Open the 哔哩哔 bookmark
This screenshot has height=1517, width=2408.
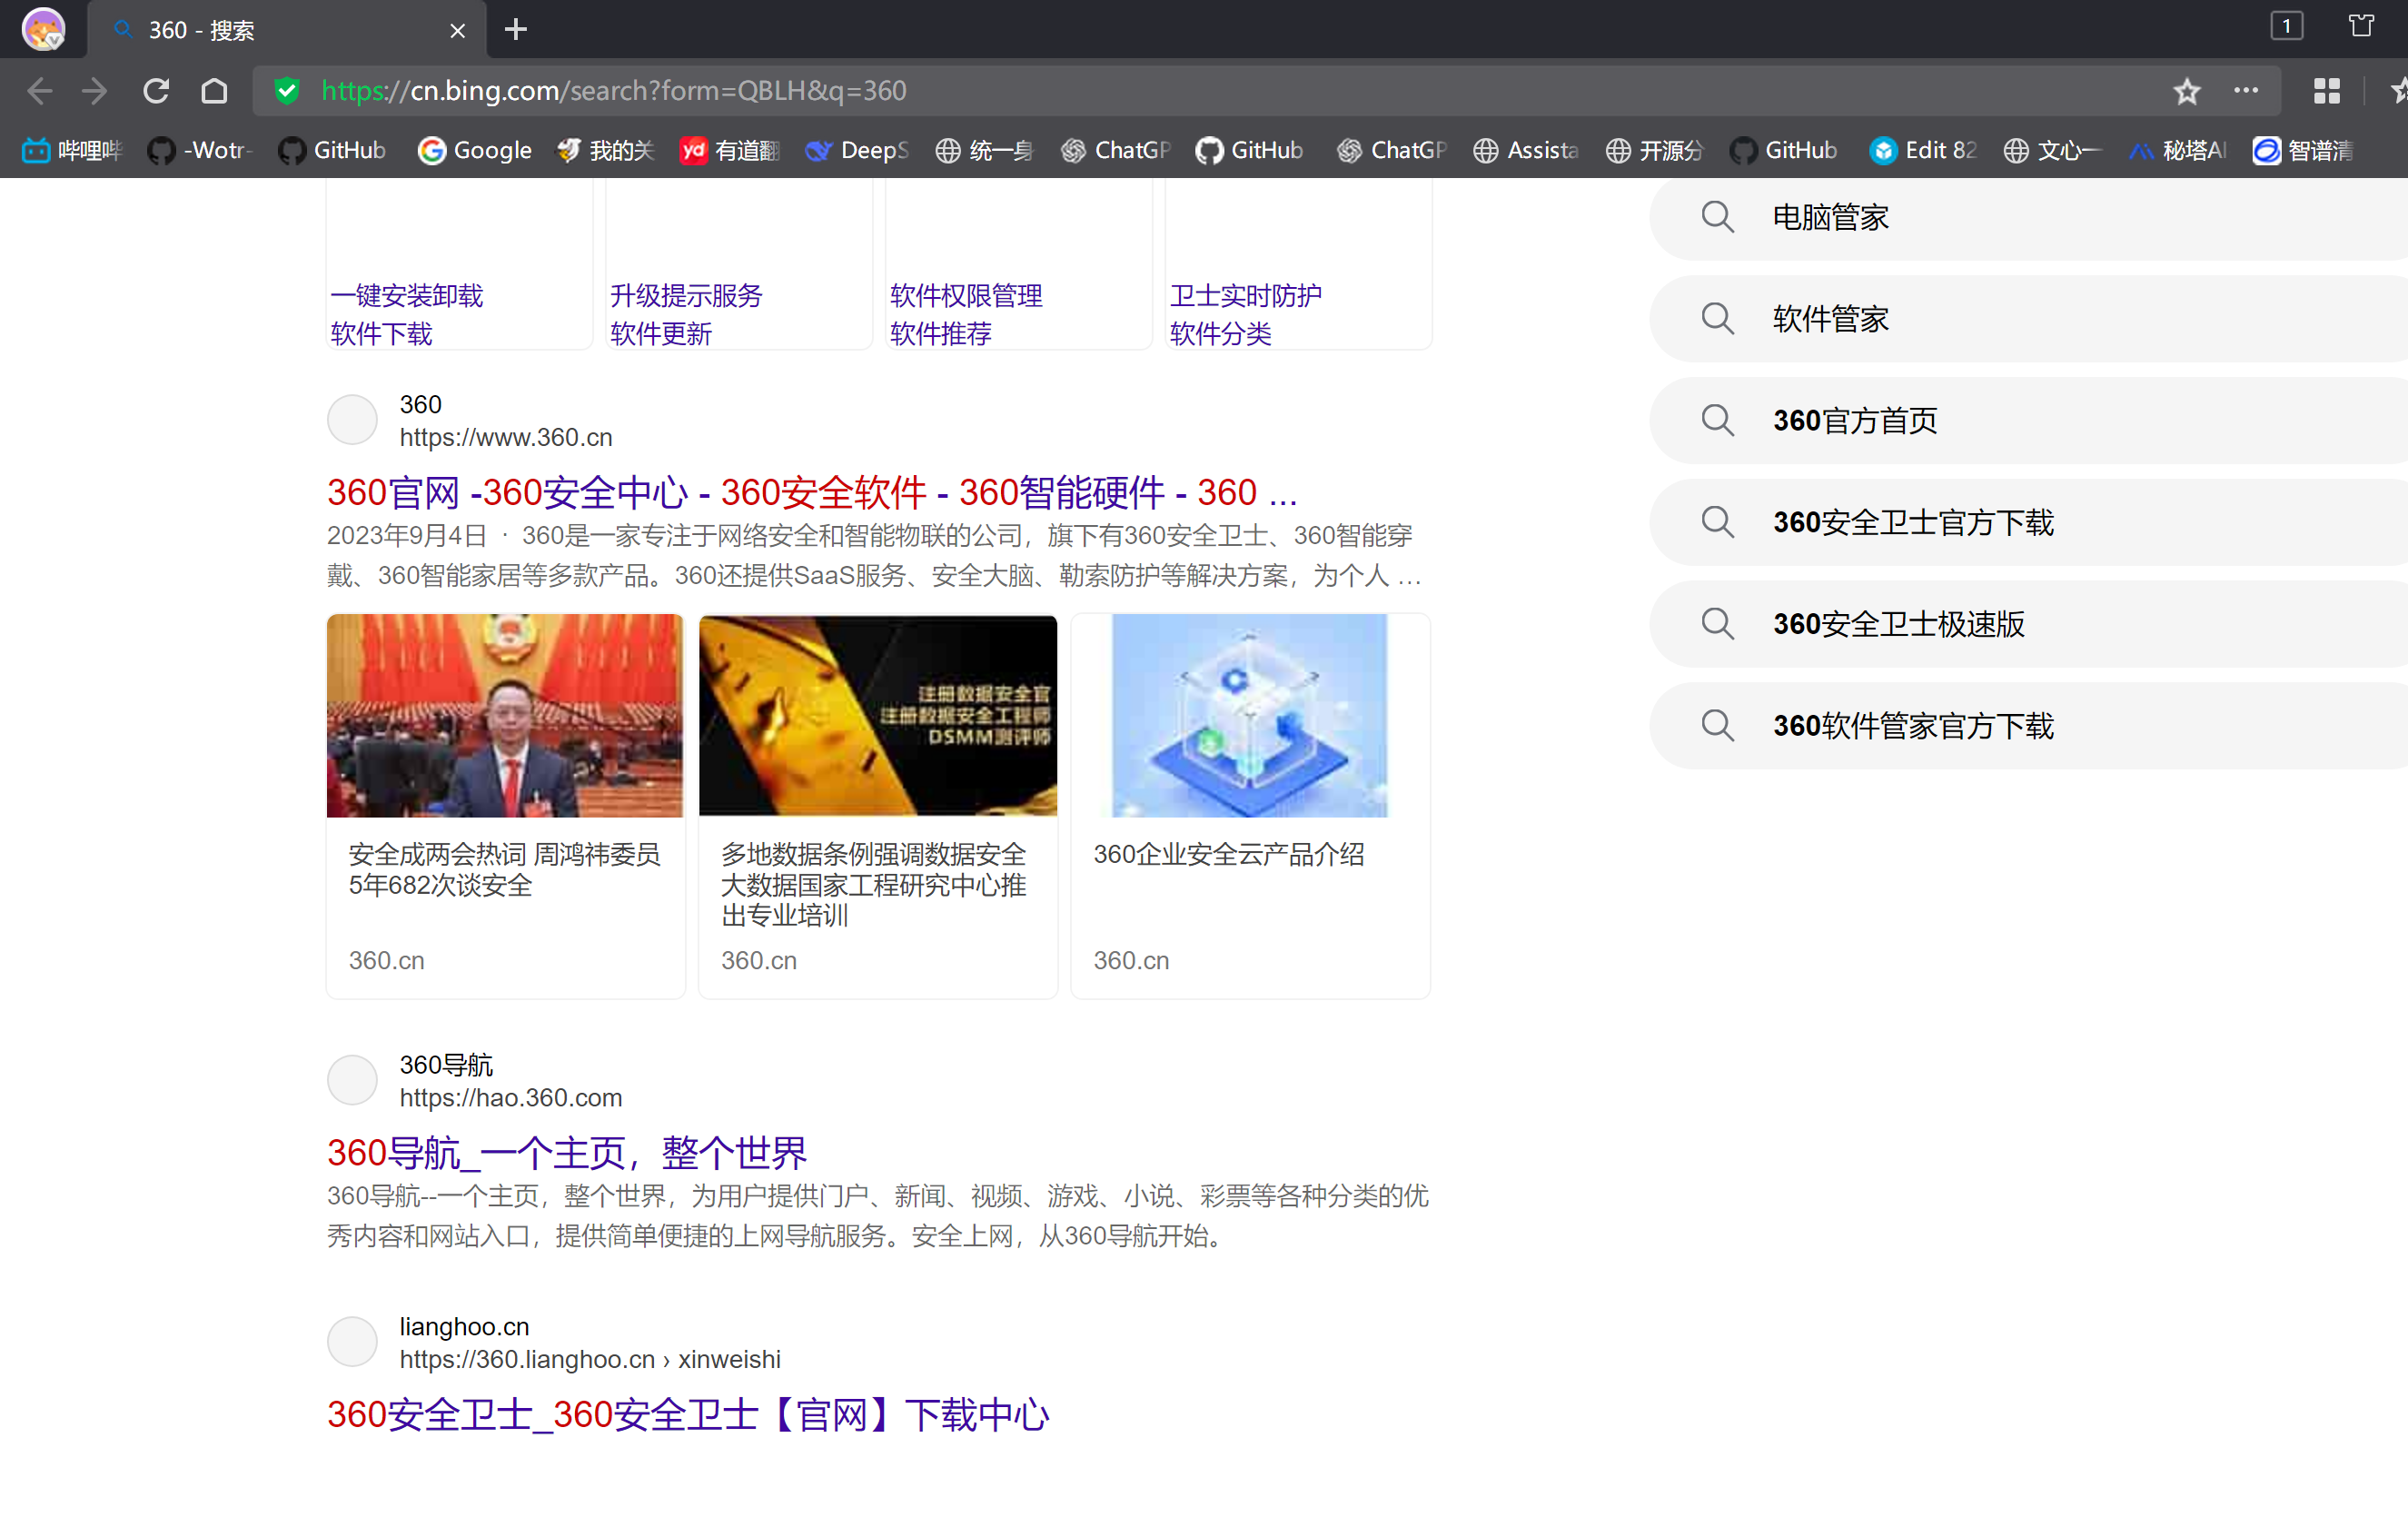tap(72, 150)
